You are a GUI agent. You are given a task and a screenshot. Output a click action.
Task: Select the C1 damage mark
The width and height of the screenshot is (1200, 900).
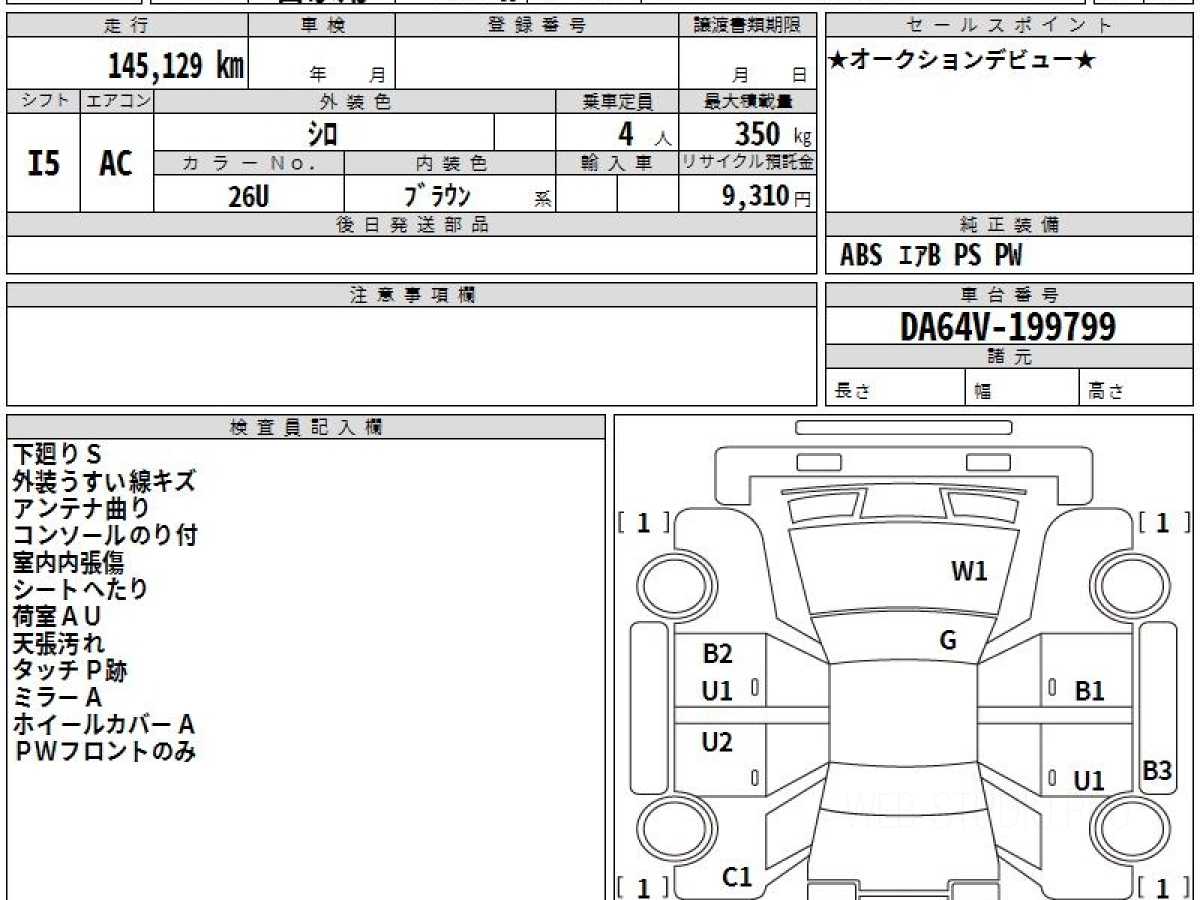click(737, 878)
